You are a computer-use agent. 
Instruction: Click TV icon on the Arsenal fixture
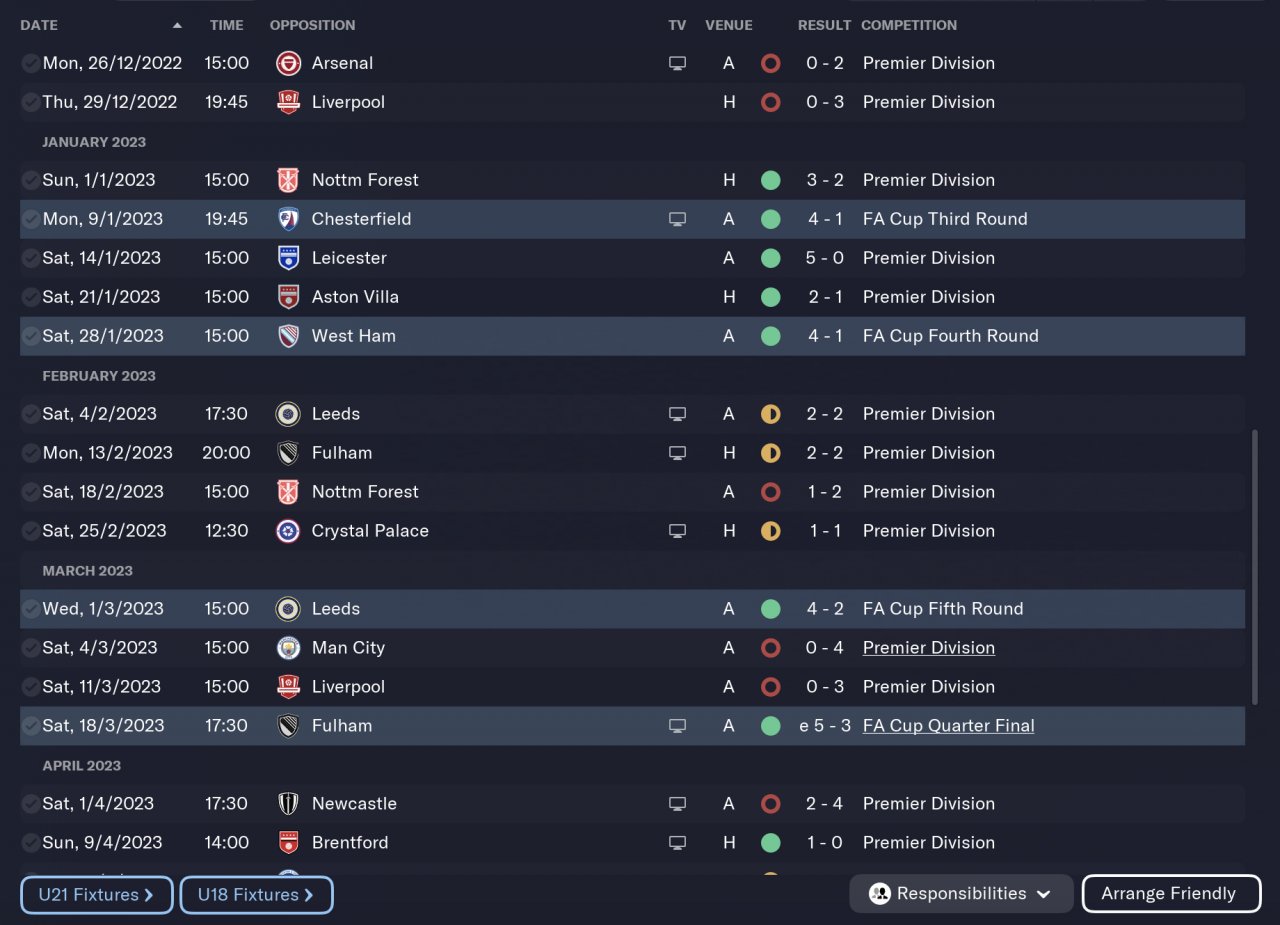(x=677, y=63)
